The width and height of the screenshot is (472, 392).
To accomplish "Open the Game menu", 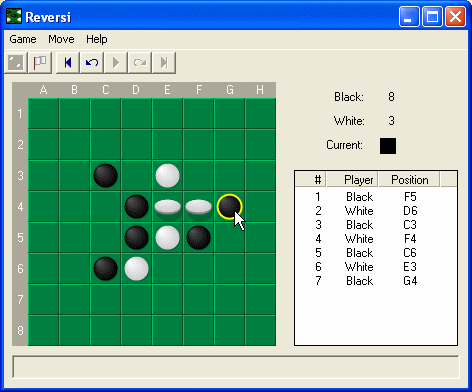I will (23, 39).
